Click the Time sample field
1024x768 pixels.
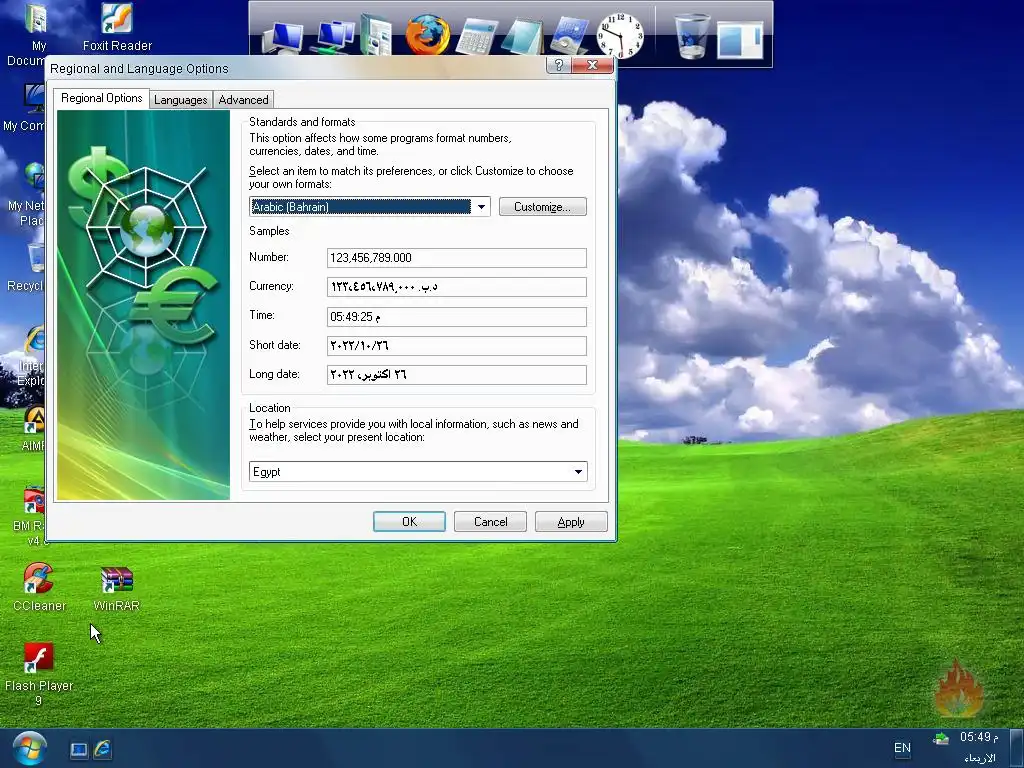coord(456,317)
